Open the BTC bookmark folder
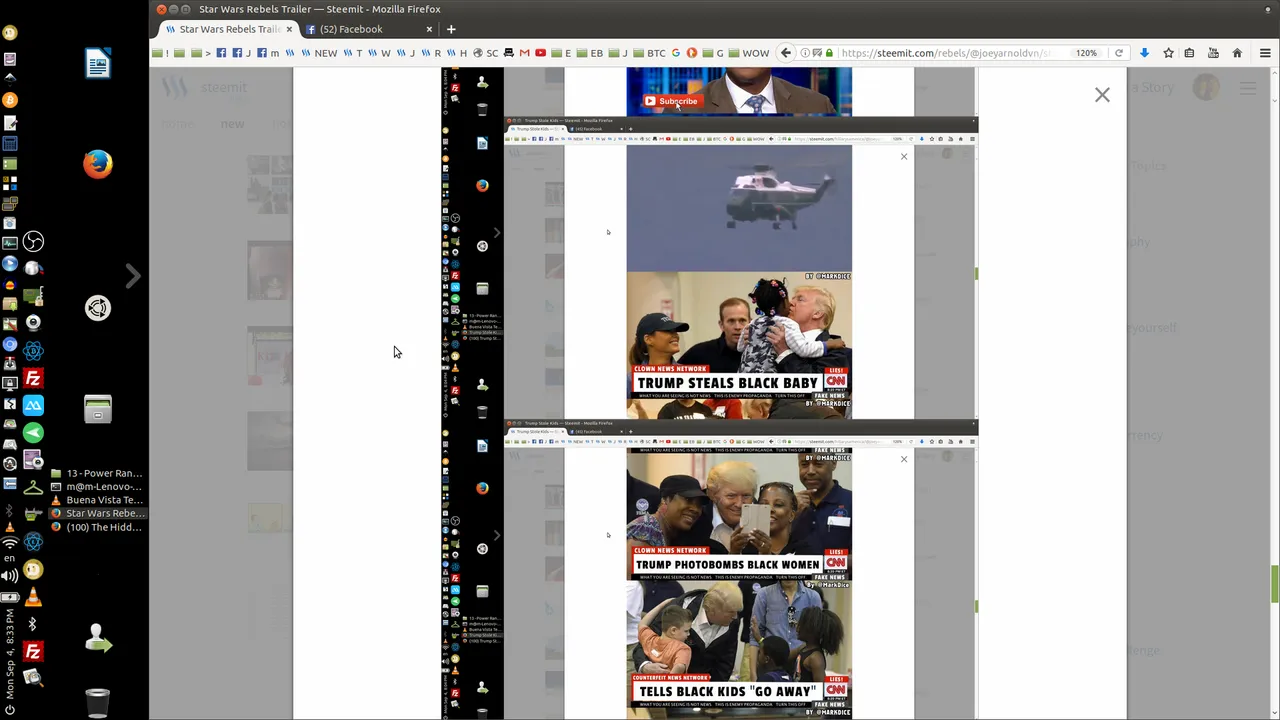The height and width of the screenshot is (720, 1280). (x=650, y=53)
